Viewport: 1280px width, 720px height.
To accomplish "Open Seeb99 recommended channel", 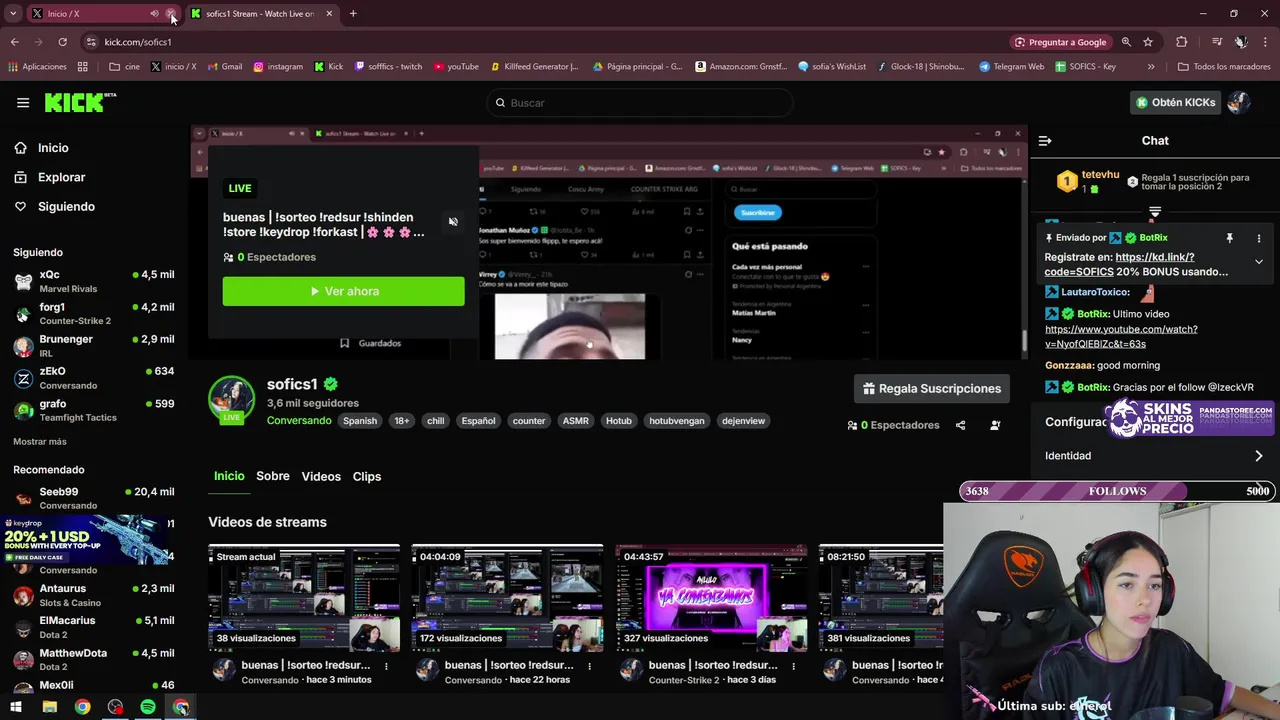I will click(93, 498).
